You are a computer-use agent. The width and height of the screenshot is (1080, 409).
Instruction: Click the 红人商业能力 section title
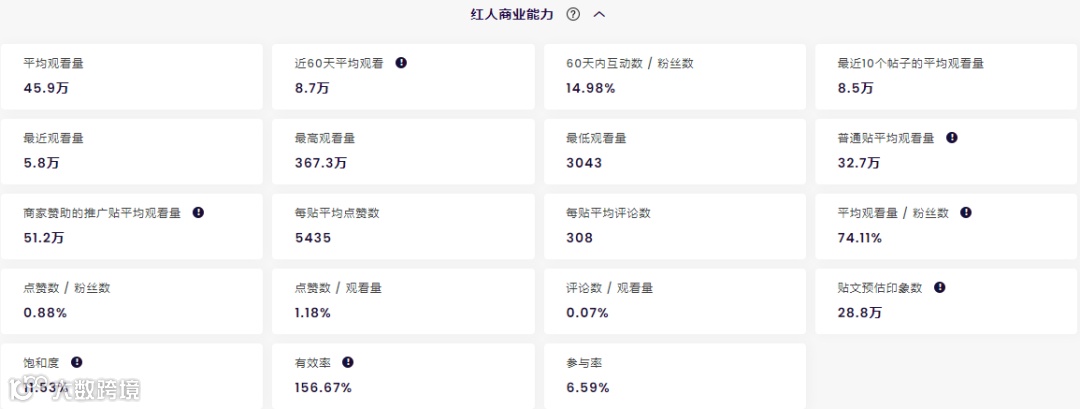coord(511,14)
